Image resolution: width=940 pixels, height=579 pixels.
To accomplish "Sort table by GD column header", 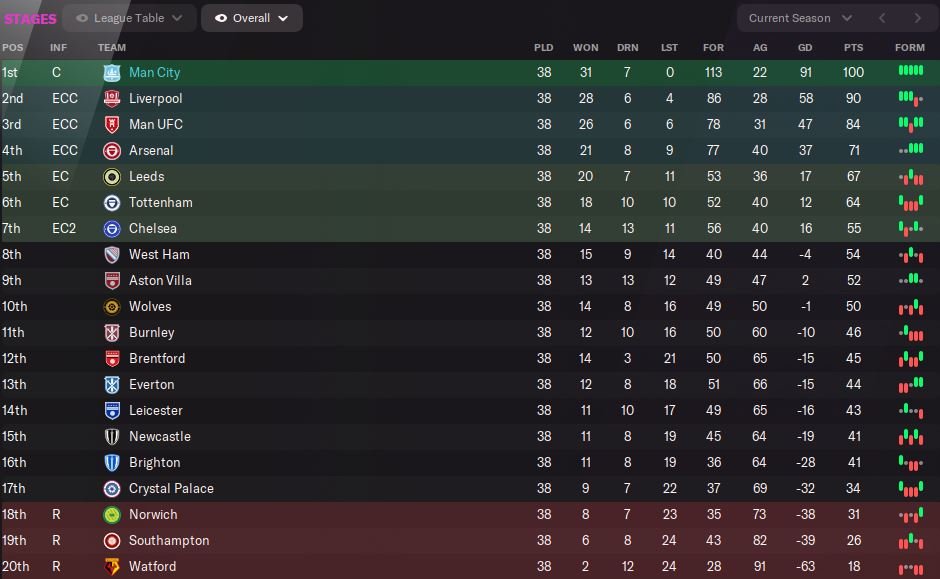I will tap(805, 48).
